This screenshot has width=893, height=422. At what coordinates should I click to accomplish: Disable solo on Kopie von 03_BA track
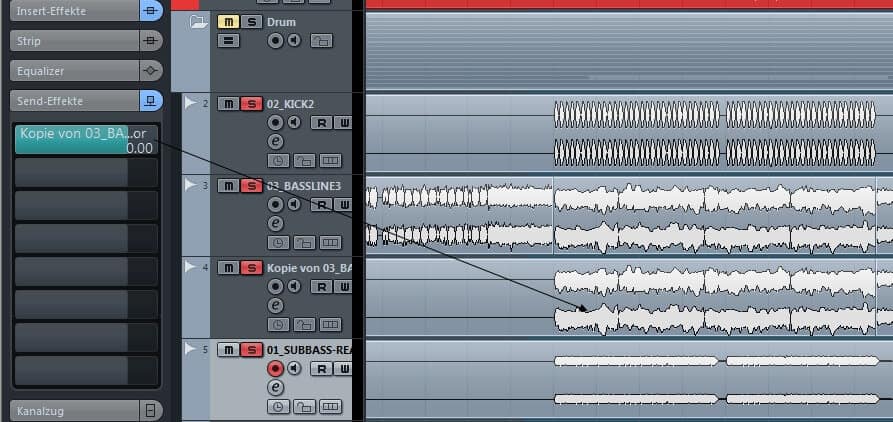point(251,268)
